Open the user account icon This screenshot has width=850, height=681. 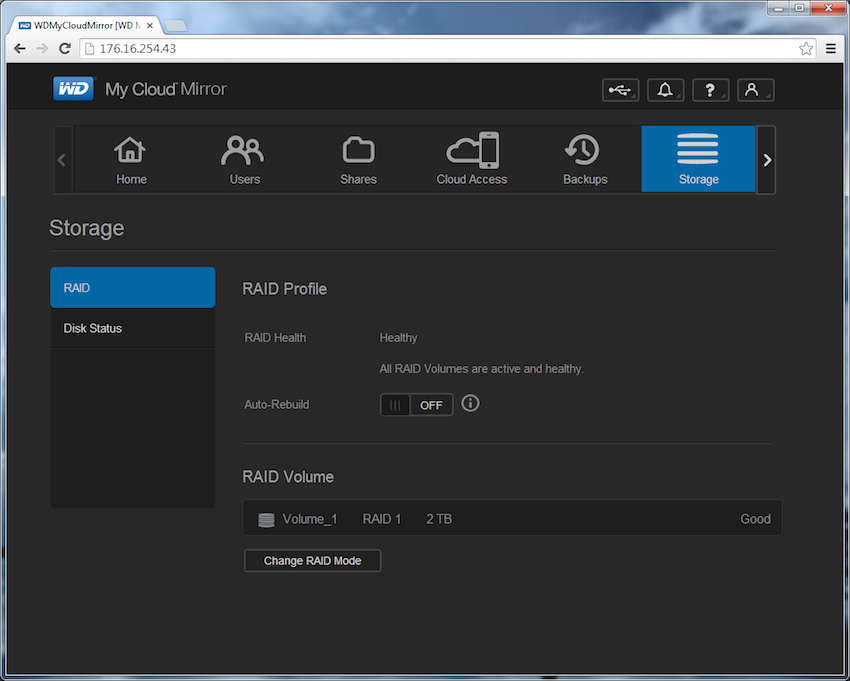[x=756, y=90]
